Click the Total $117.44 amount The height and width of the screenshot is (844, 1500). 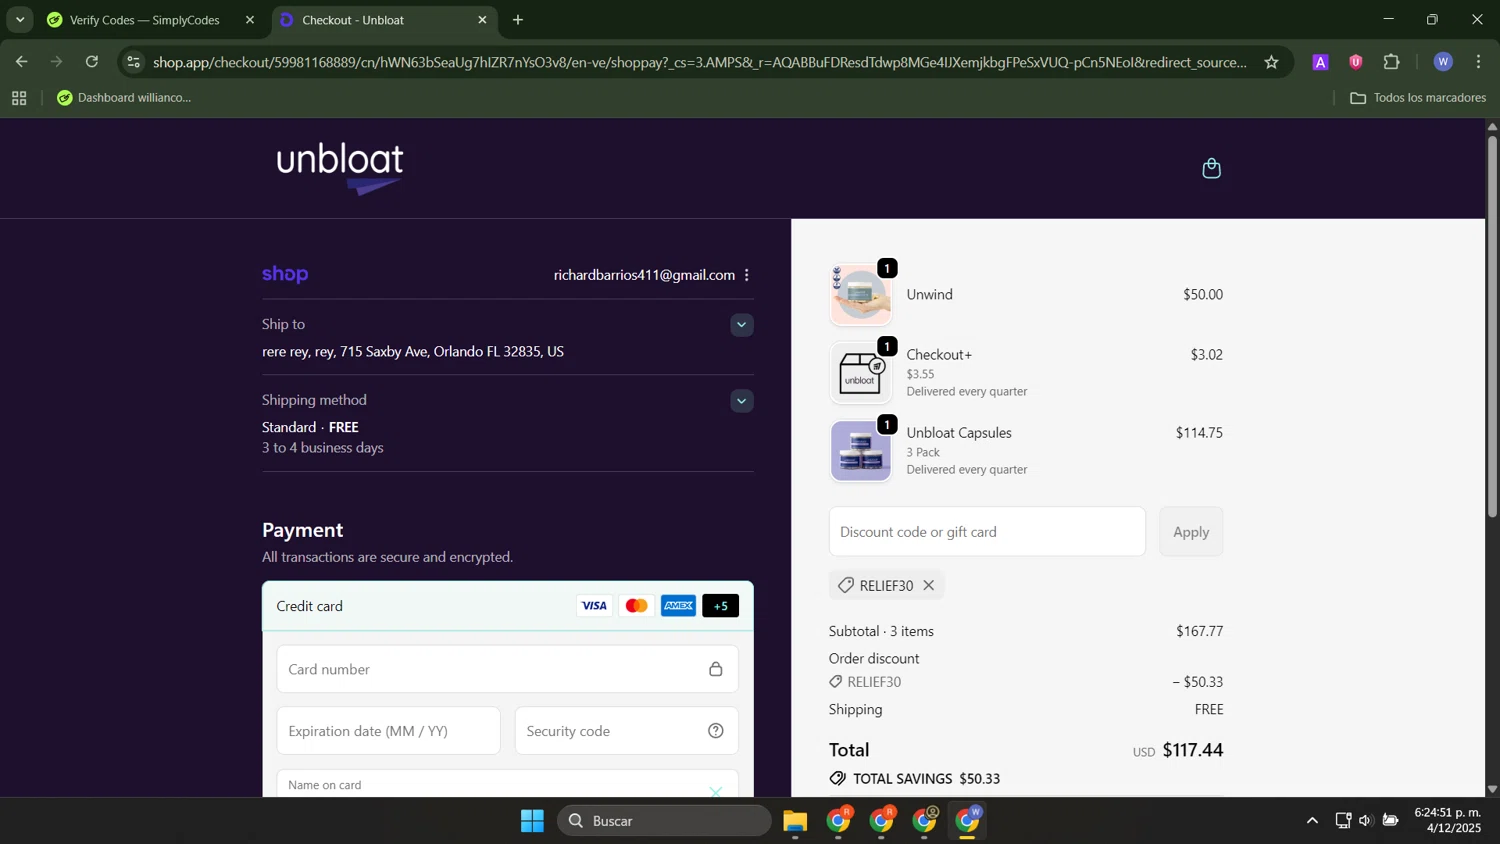[1192, 750]
